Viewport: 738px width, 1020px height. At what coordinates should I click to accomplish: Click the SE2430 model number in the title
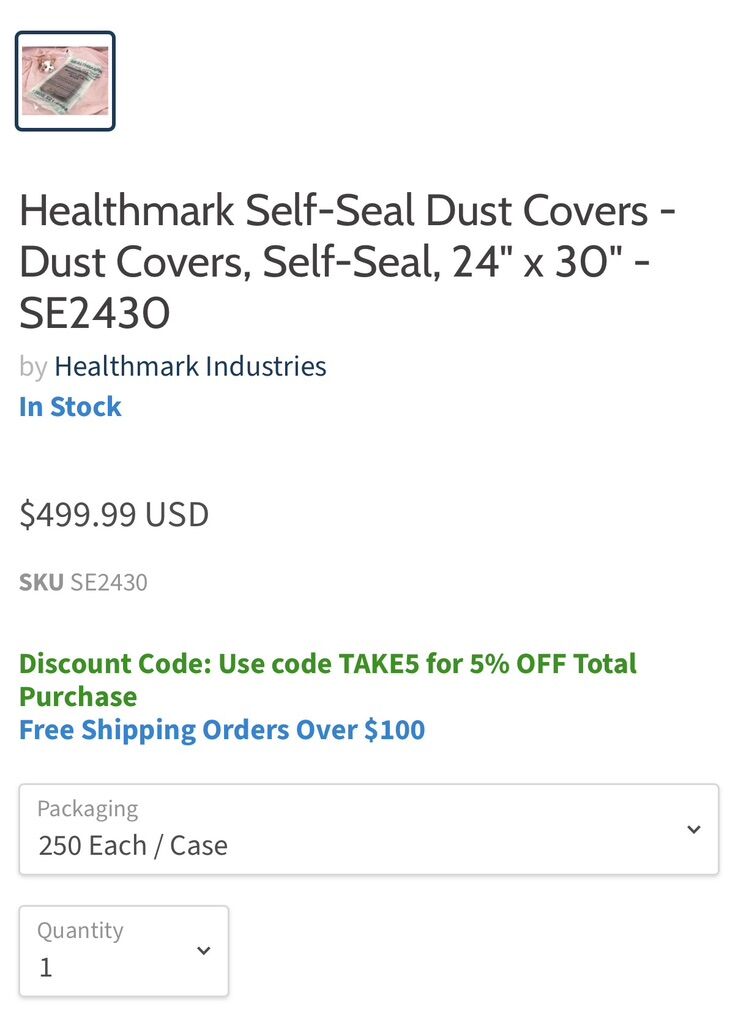95,314
